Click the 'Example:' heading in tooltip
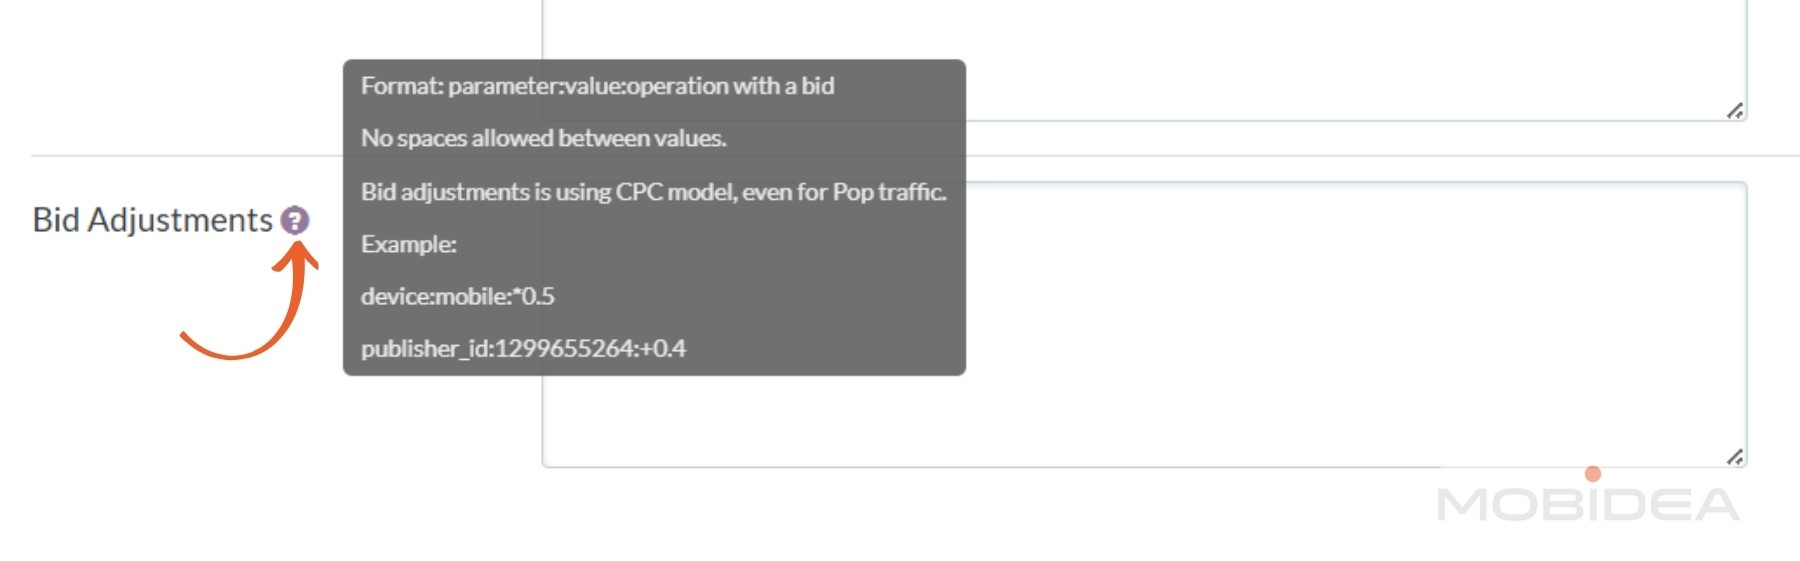Screen dimensions: 1800x561 (408, 244)
